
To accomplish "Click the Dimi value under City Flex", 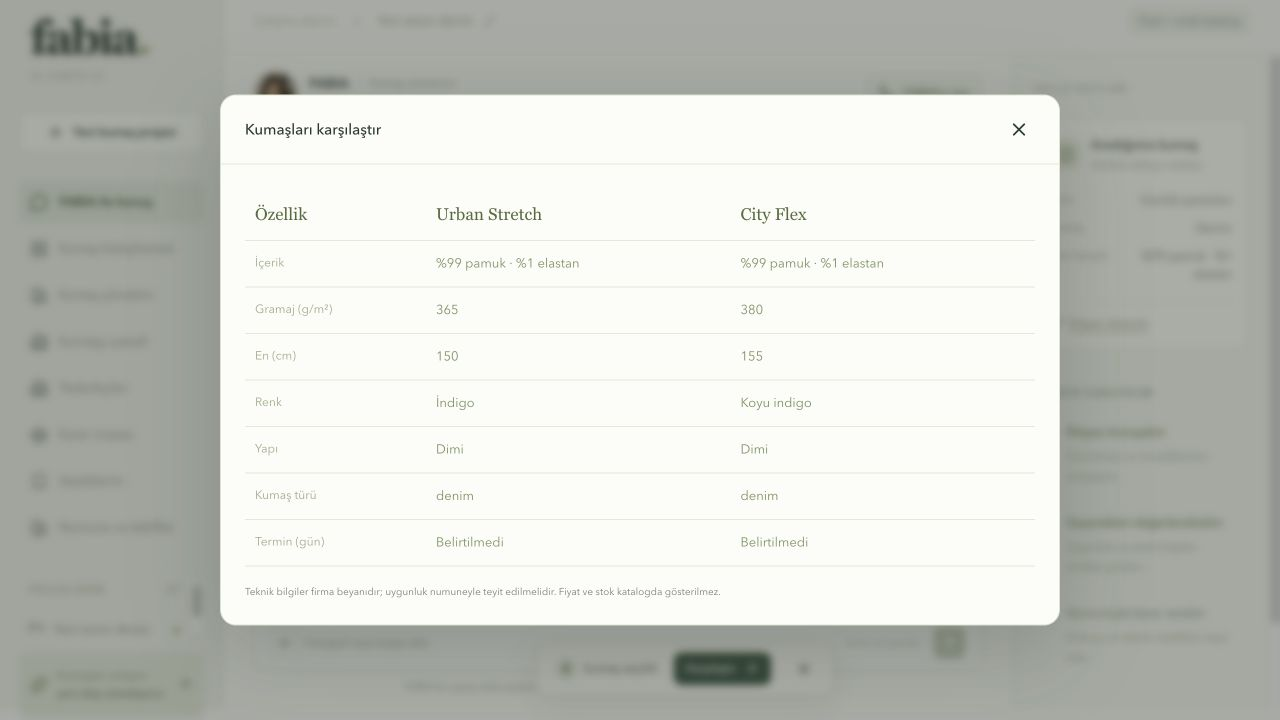I will click(754, 449).
